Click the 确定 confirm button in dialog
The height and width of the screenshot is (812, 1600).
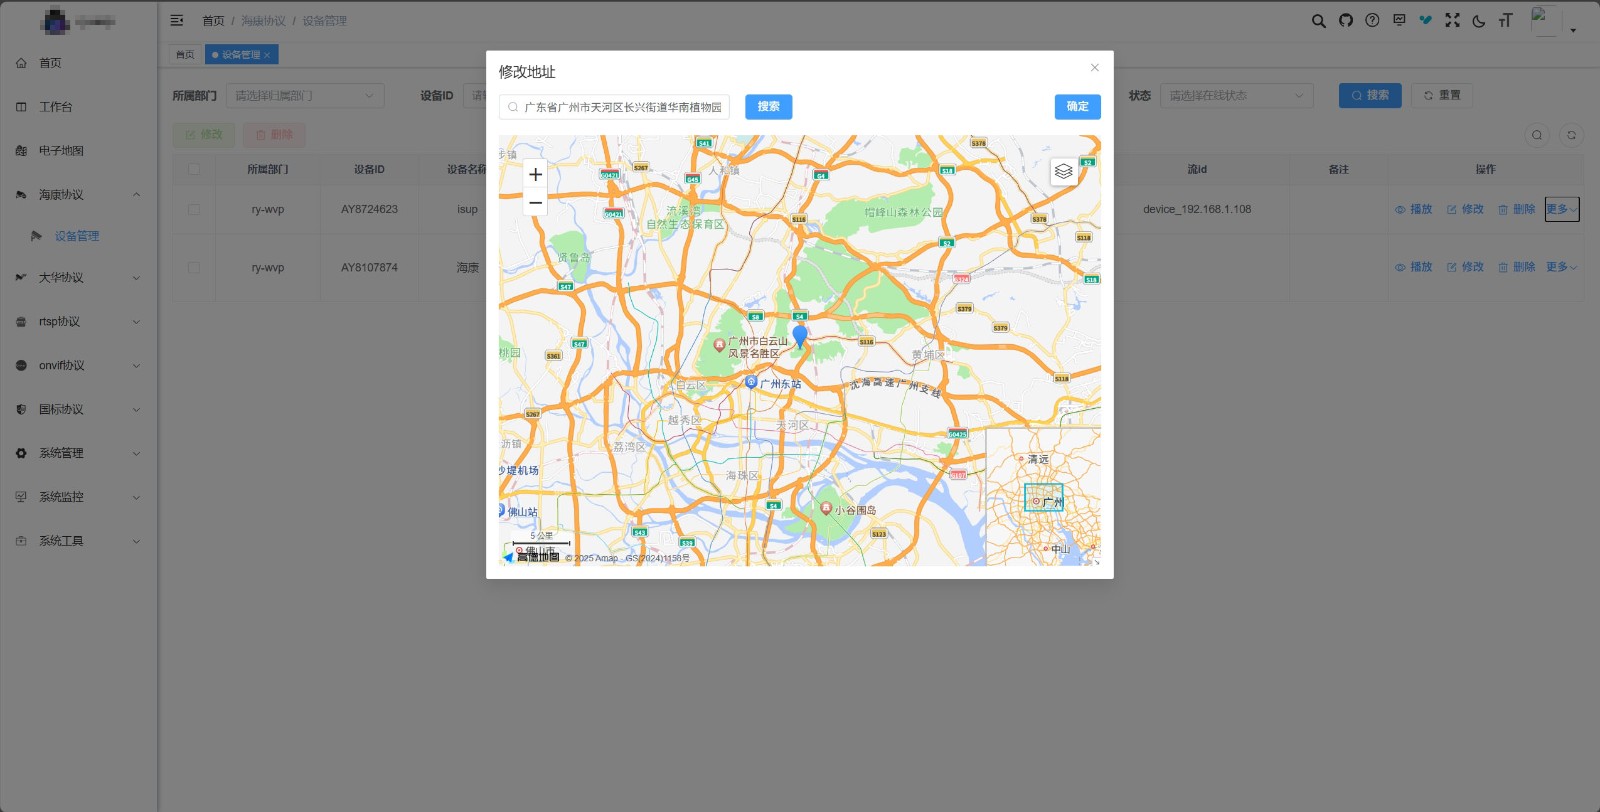pos(1077,107)
